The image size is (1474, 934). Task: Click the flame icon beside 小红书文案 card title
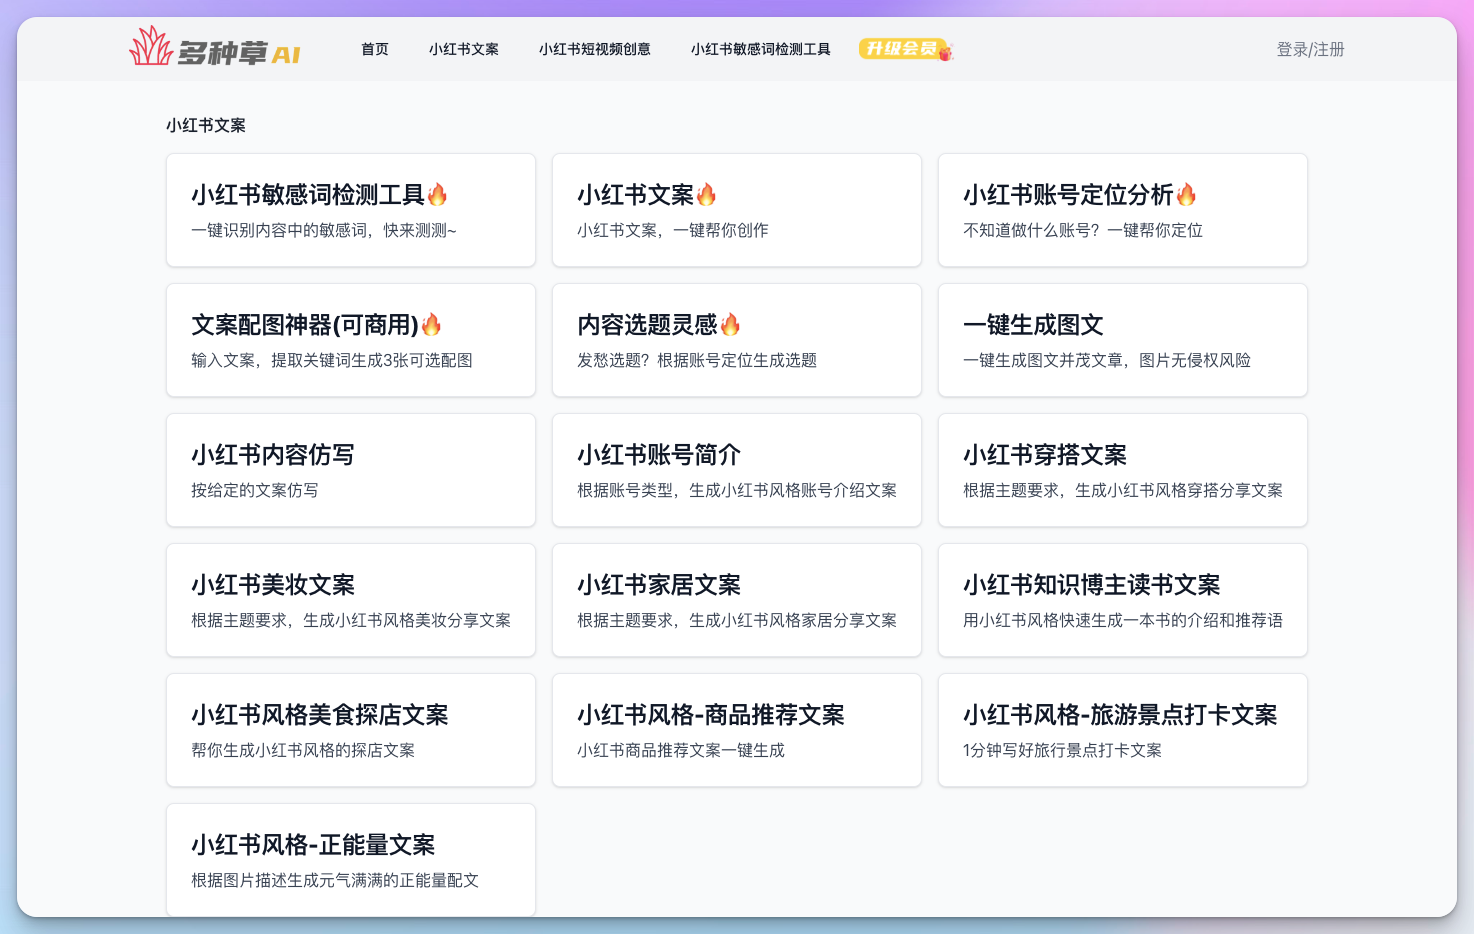click(706, 194)
